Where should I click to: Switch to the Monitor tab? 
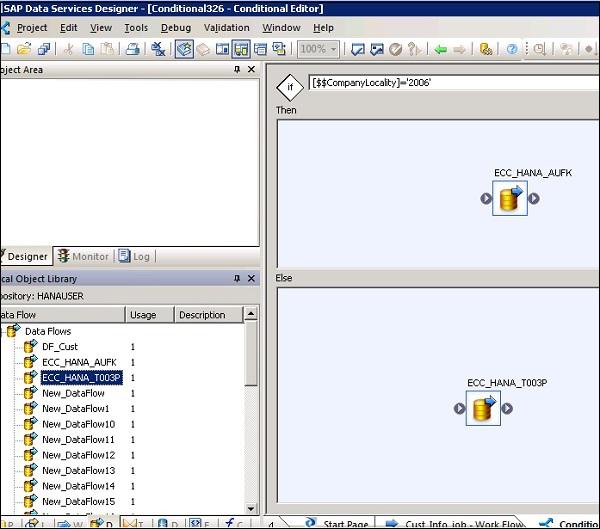(x=84, y=256)
